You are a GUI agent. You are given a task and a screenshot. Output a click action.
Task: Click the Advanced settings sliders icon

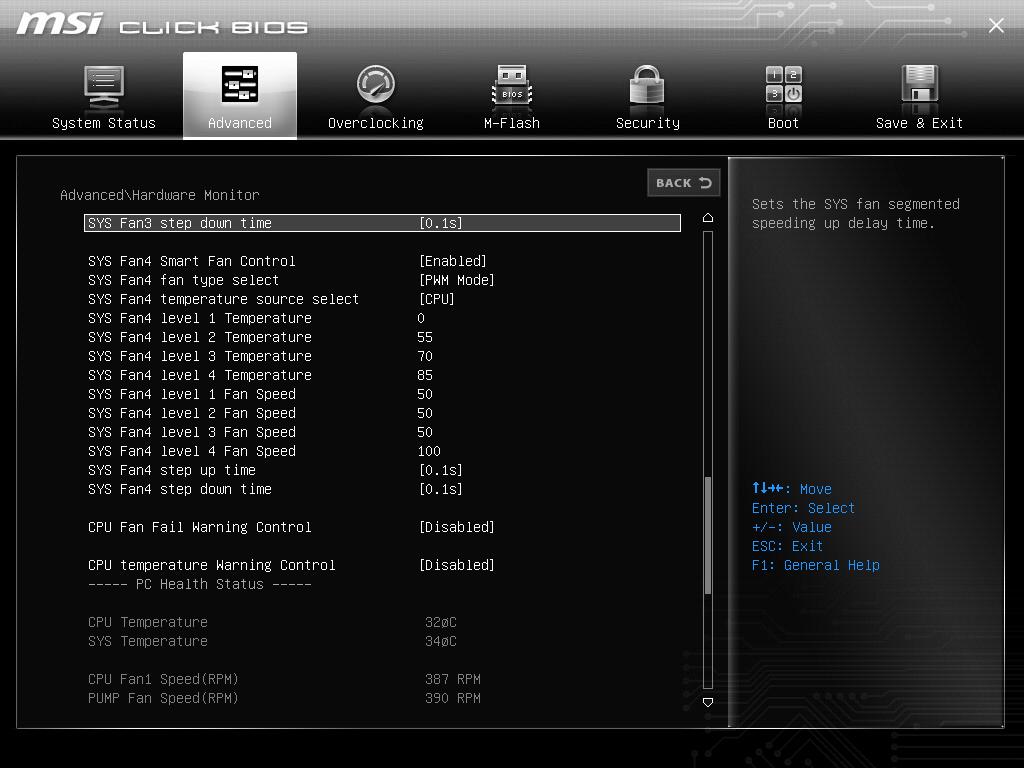pyautogui.click(x=240, y=84)
